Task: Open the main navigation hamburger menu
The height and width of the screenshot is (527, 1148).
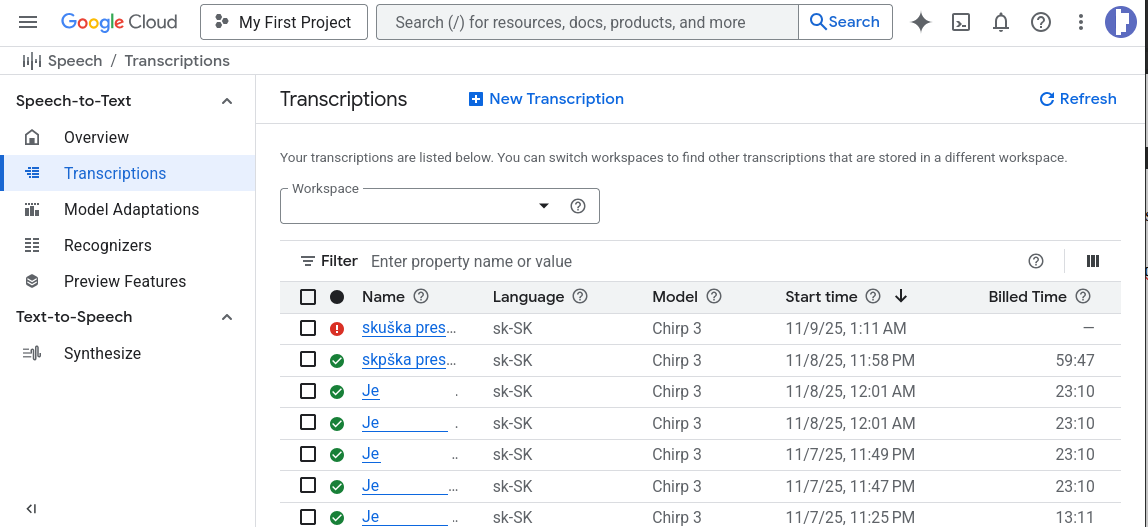Action: tap(28, 22)
